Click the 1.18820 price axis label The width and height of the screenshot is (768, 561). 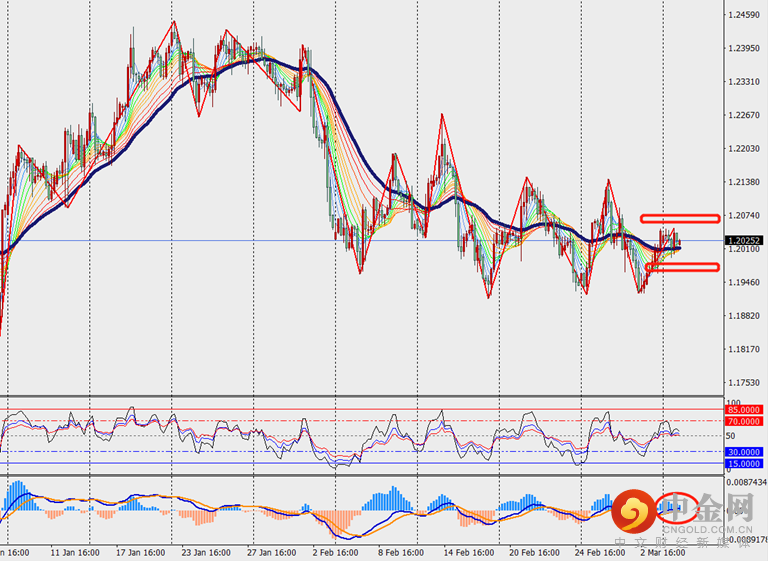744,316
